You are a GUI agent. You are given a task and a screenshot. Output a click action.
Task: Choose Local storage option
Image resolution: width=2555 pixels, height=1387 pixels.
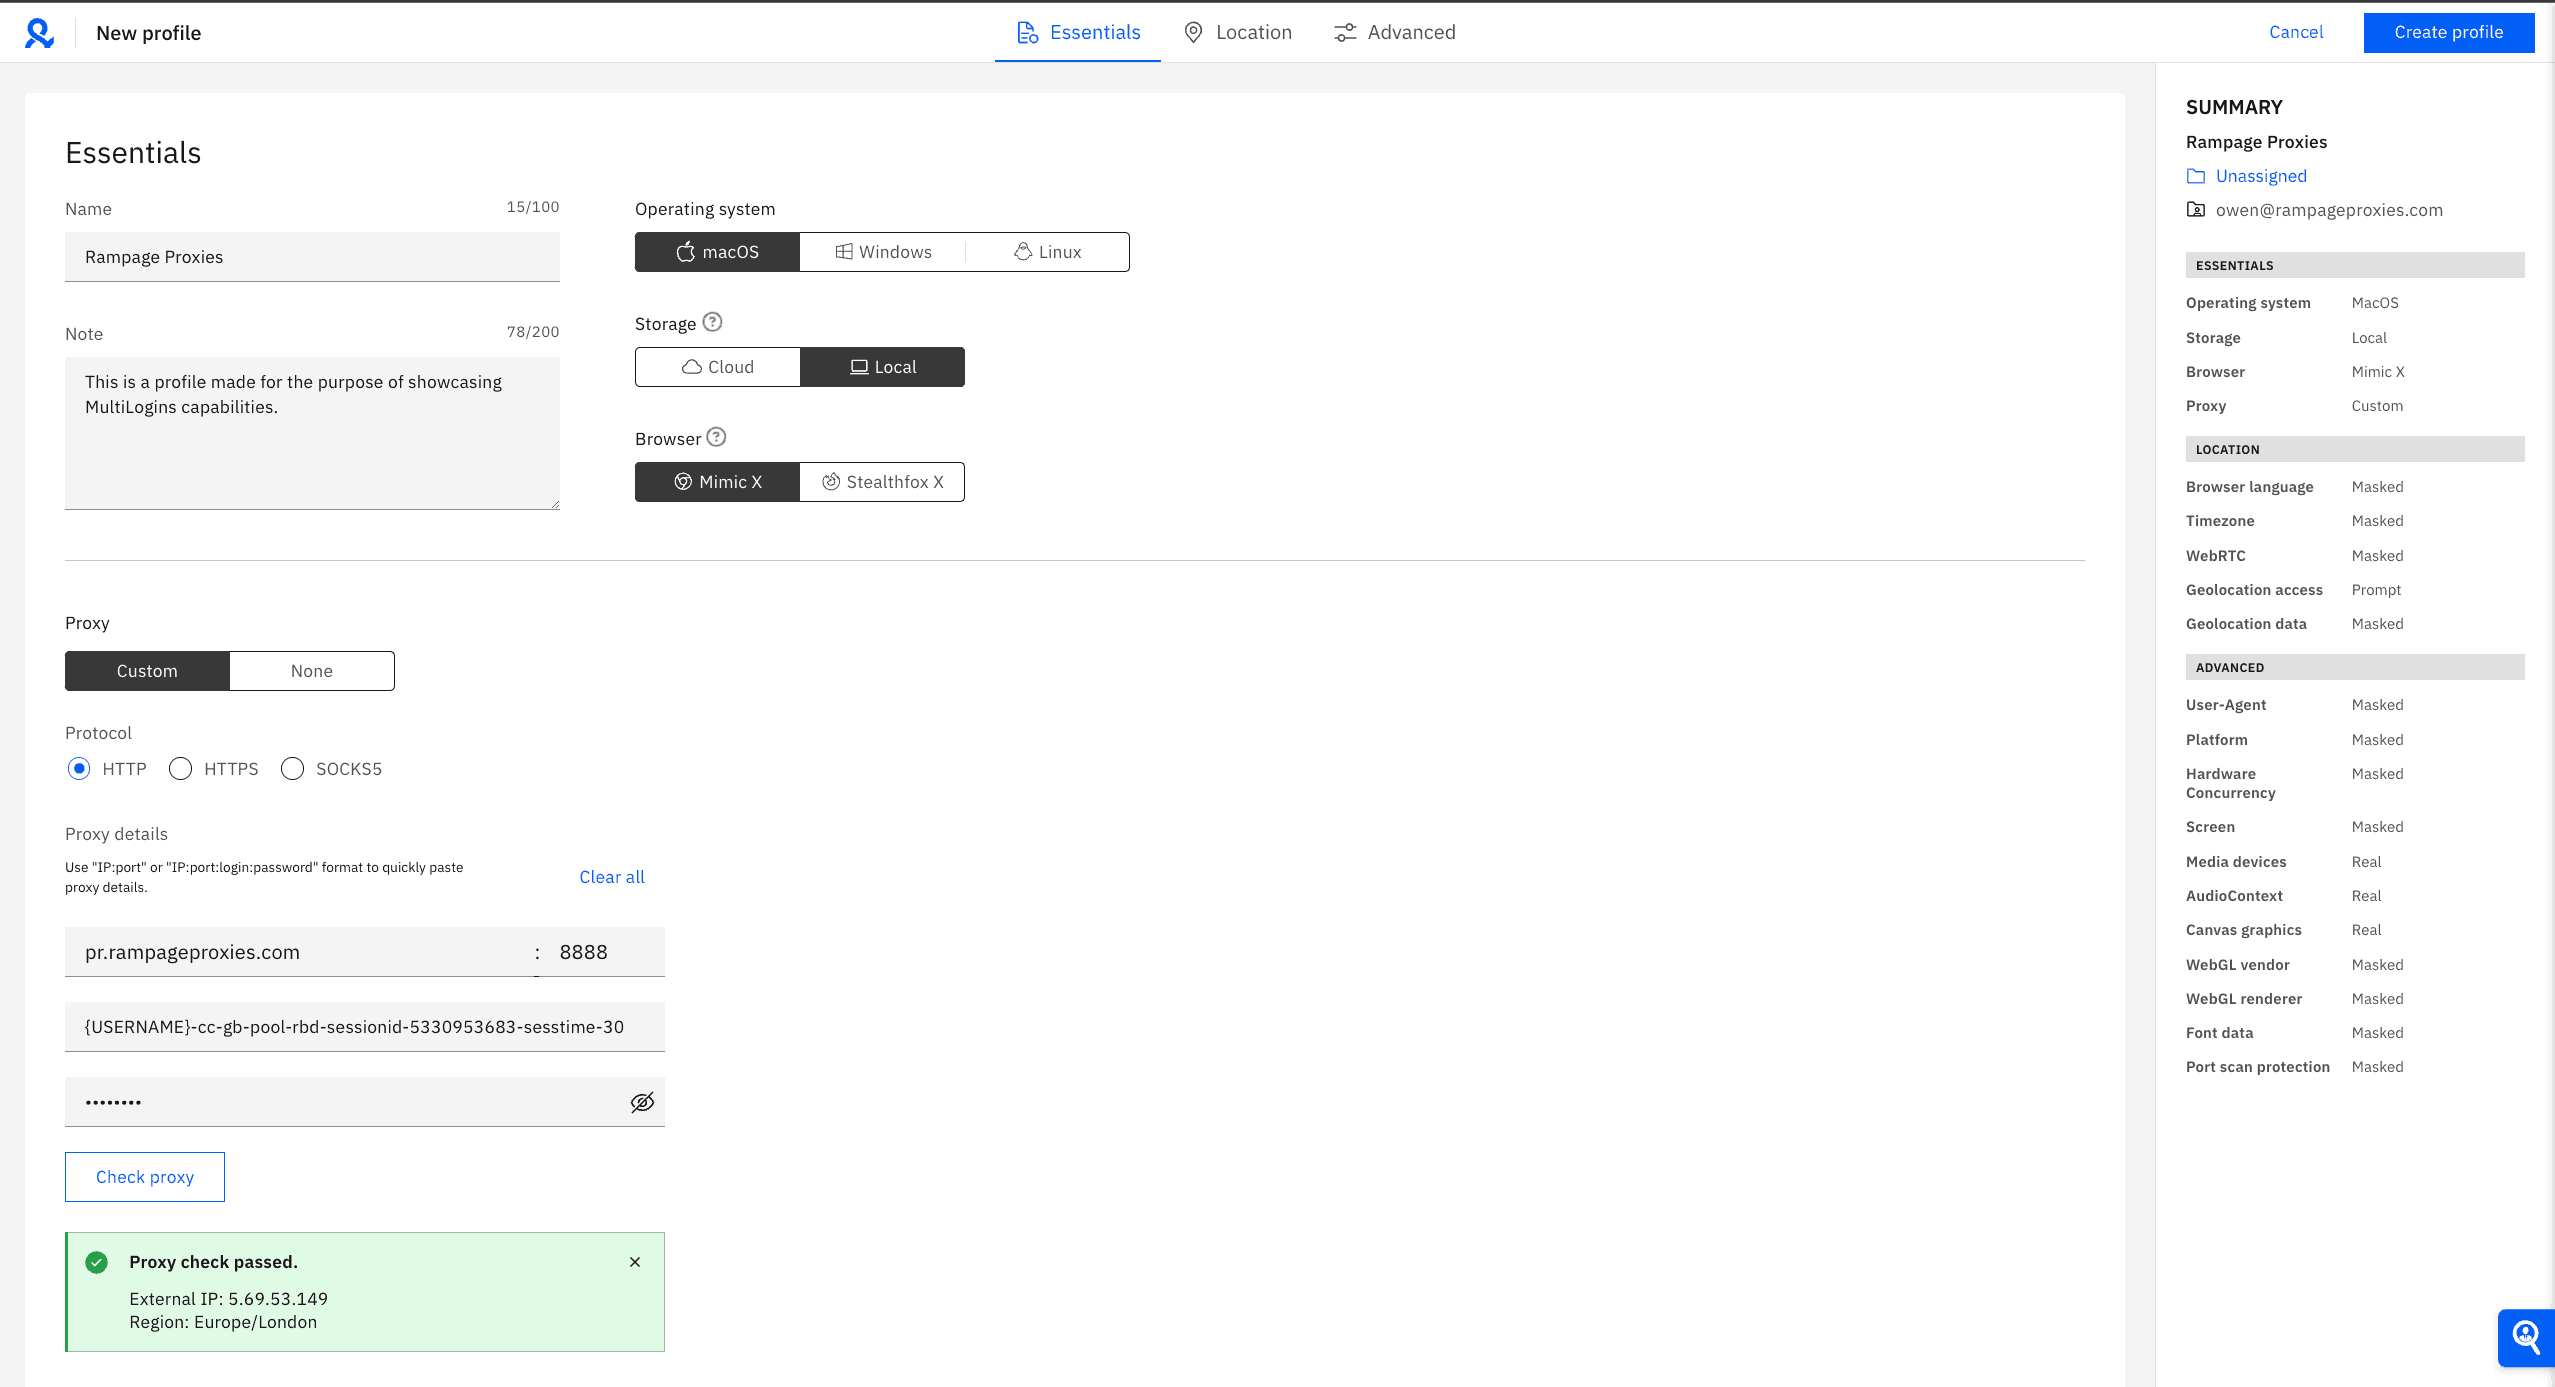pyautogui.click(x=882, y=367)
